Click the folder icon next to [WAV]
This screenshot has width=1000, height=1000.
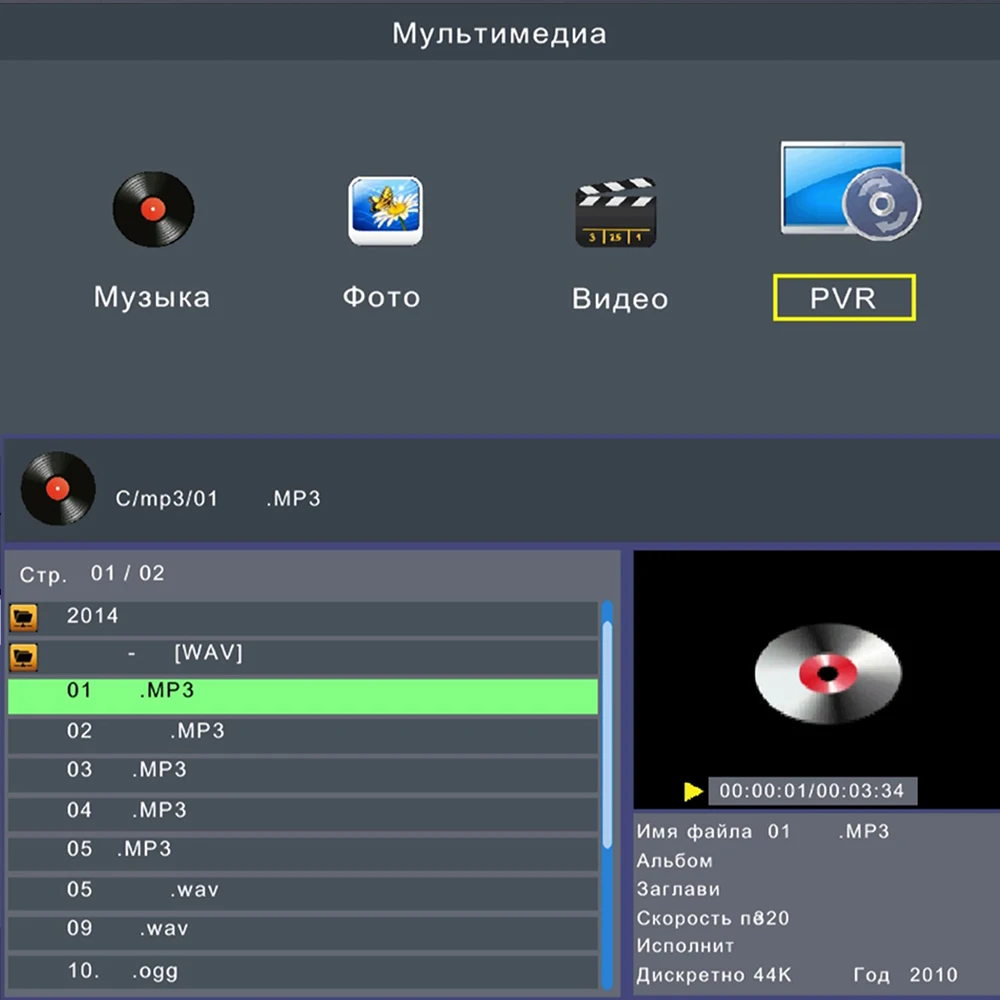[x=24, y=657]
